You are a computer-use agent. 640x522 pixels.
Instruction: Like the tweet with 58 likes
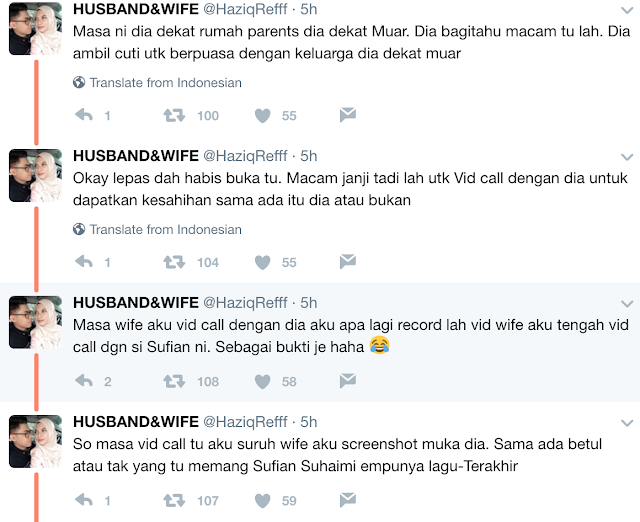tap(262, 382)
